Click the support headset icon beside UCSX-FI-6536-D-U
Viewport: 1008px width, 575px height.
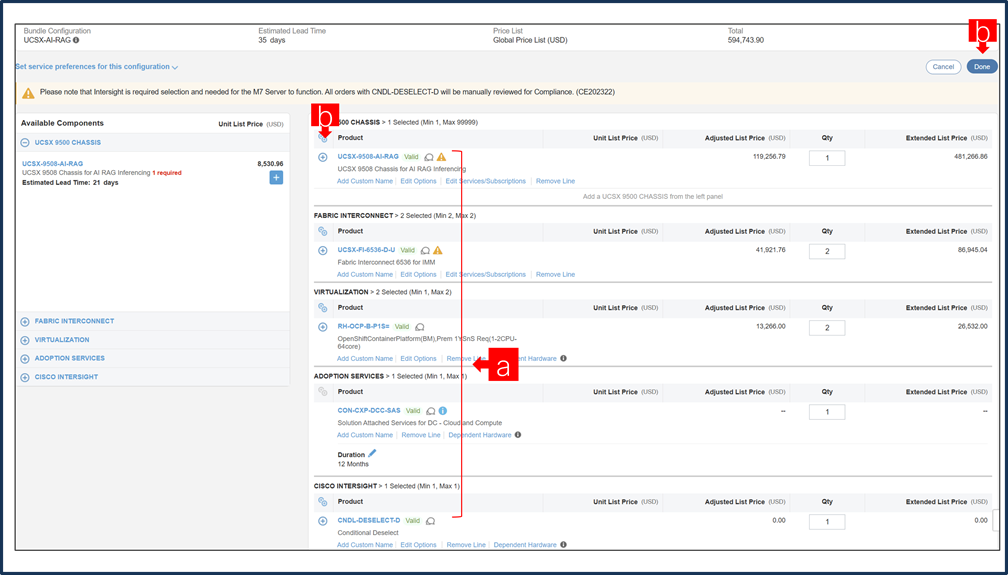[x=426, y=250]
